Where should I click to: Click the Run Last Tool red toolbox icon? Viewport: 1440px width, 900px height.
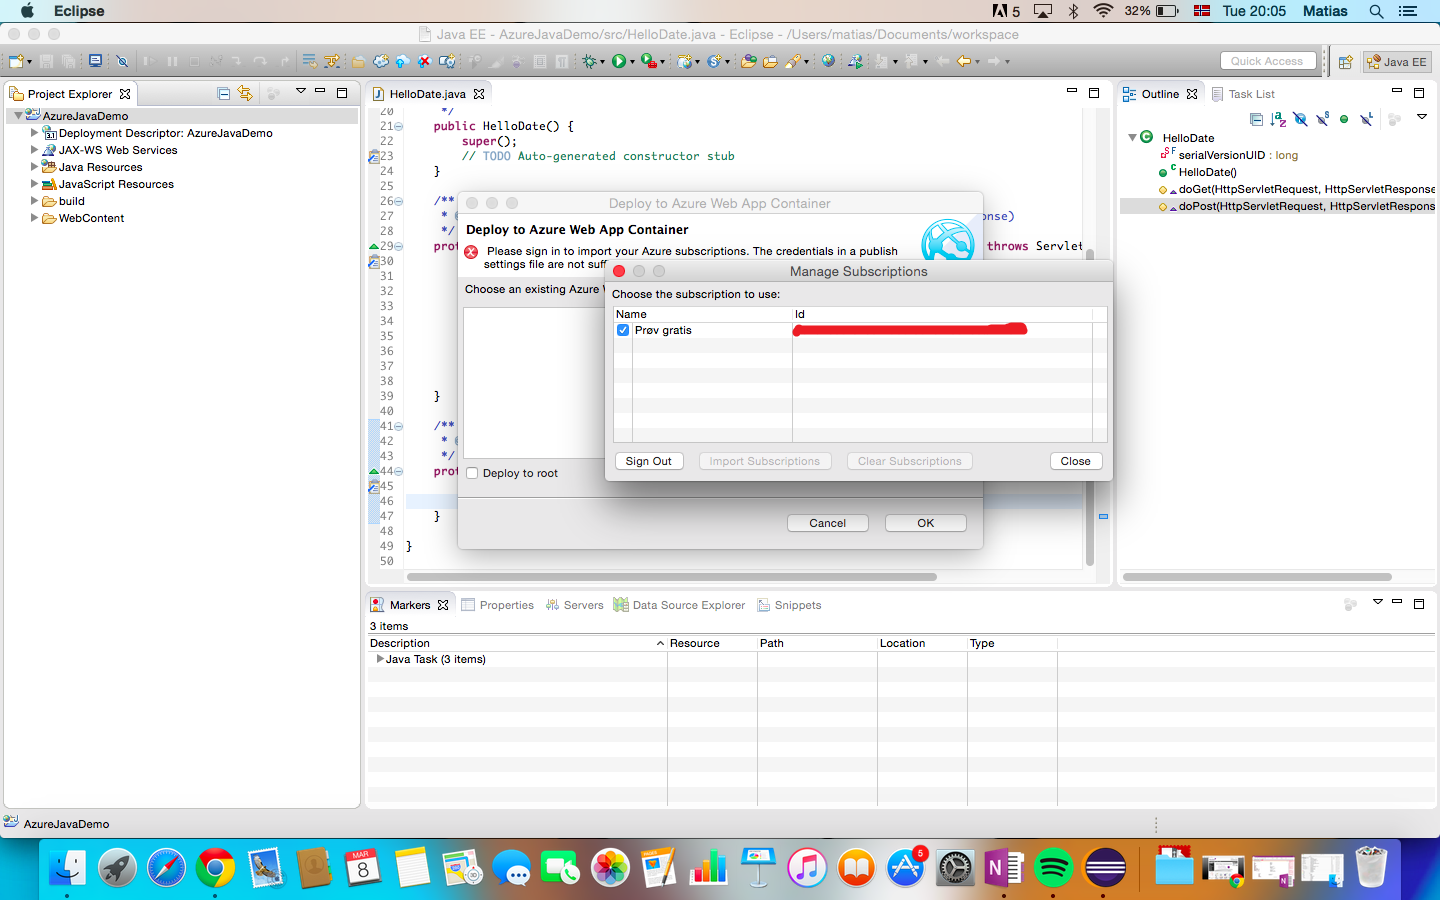pos(648,61)
